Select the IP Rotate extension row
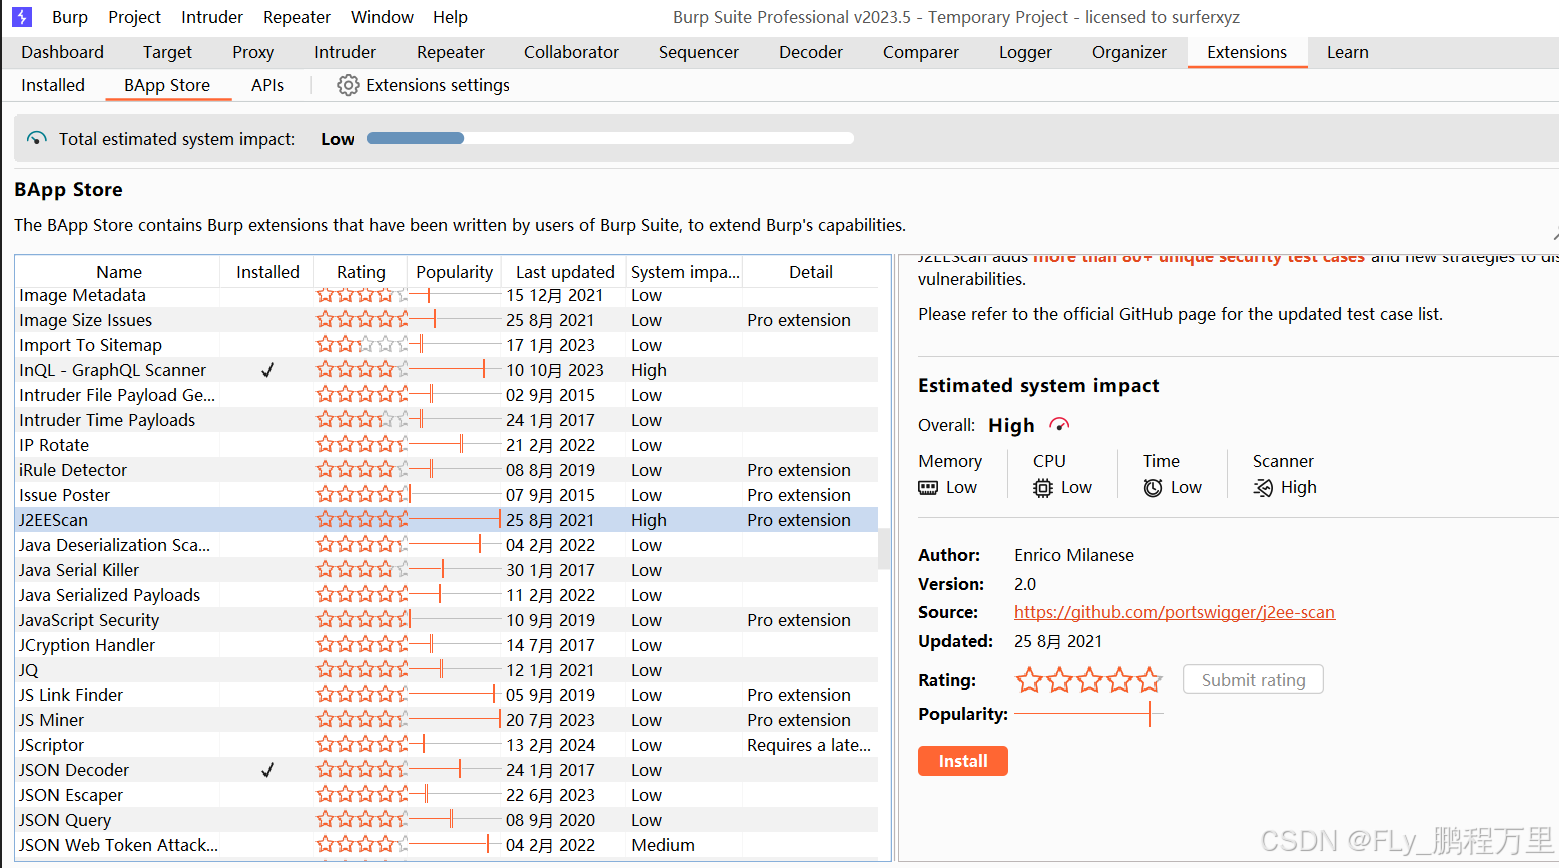This screenshot has width=1559, height=868. click(x=447, y=445)
